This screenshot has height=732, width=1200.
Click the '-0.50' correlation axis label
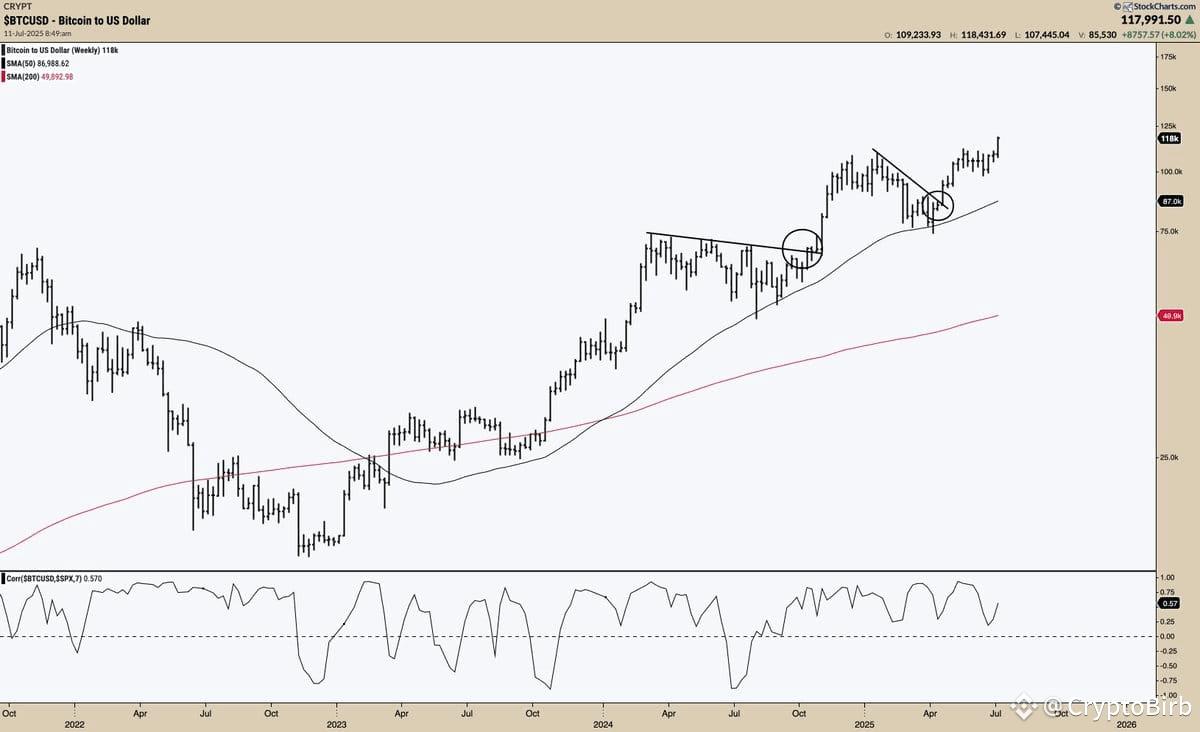click(1167, 665)
